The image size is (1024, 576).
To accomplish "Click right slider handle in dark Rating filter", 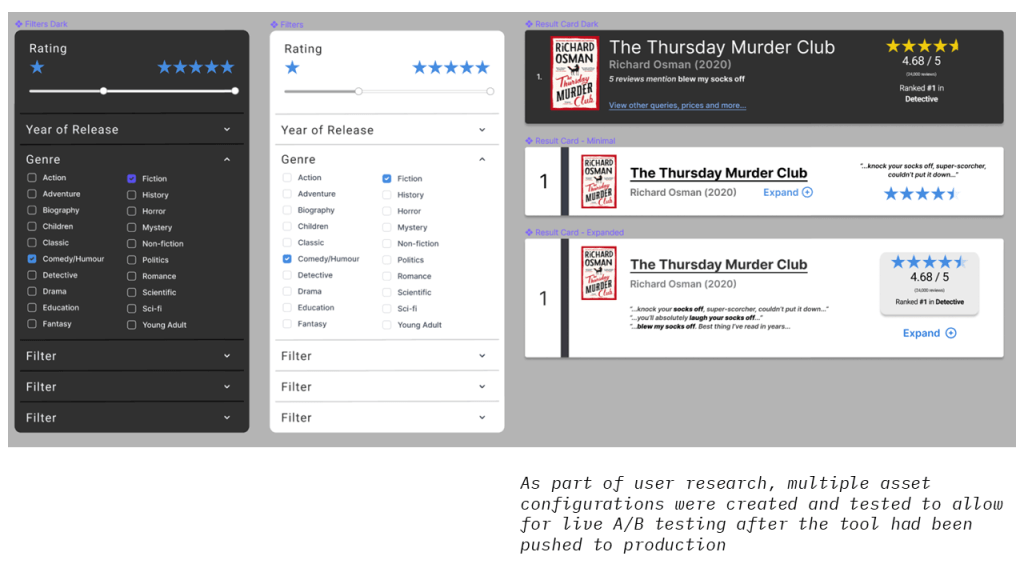I will (235, 91).
